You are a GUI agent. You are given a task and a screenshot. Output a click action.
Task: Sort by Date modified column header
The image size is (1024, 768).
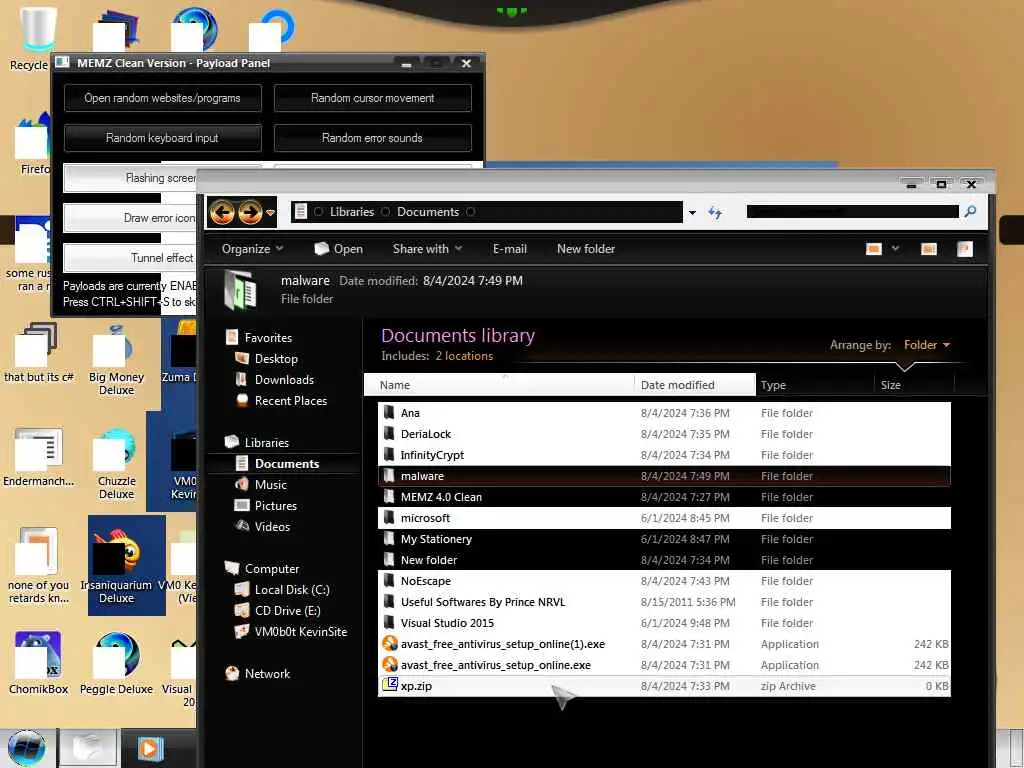pyautogui.click(x=695, y=385)
